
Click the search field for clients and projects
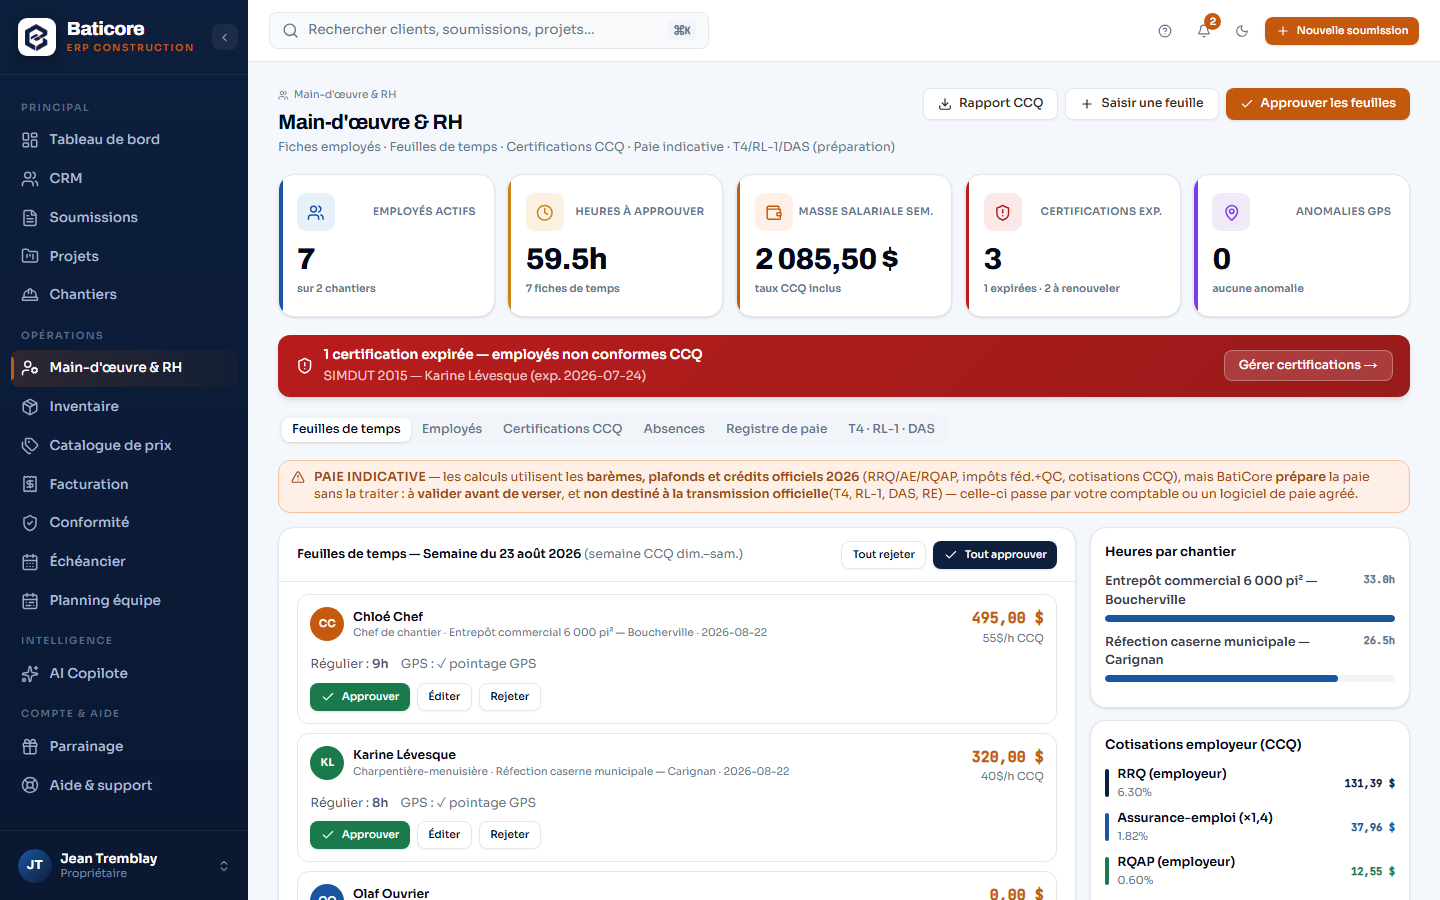point(489,30)
